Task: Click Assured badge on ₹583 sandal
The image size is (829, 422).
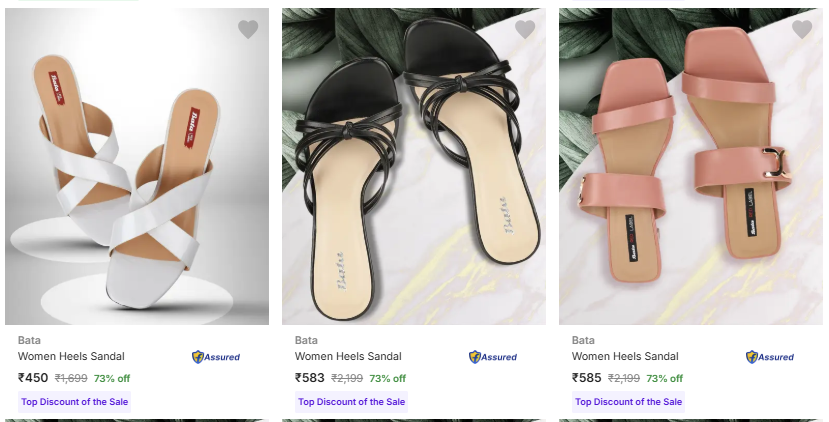Action: coord(493,357)
